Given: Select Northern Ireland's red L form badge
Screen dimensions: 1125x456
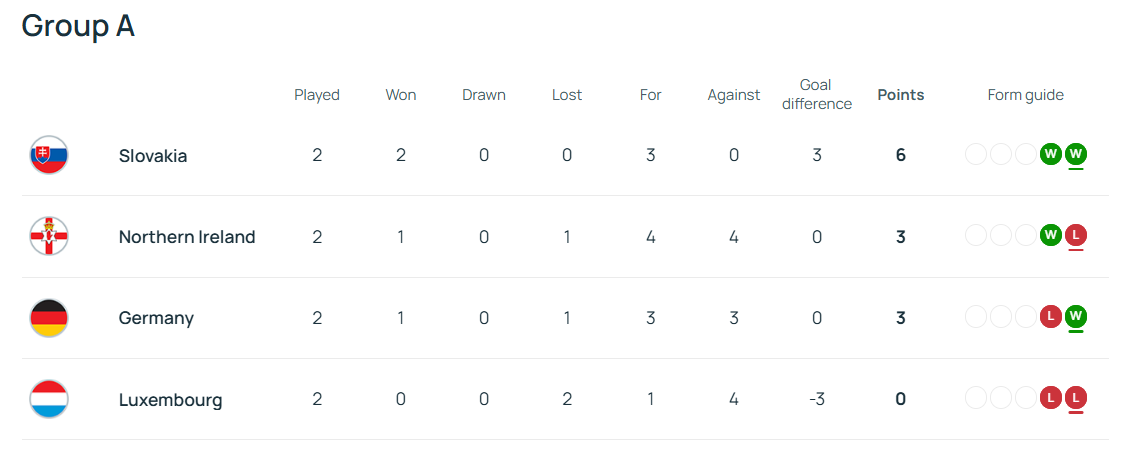Looking at the screenshot, I should click(x=1075, y=235).
